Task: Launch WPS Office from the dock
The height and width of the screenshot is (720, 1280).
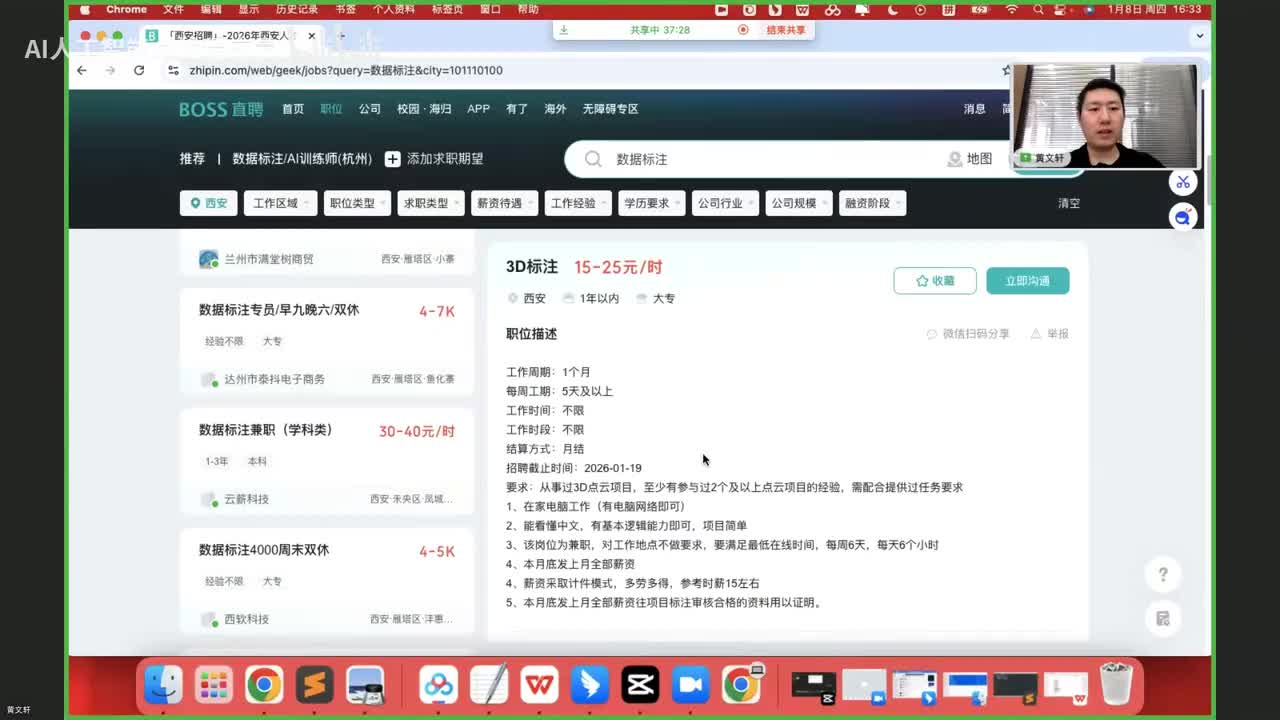Action: click(539, 685)
